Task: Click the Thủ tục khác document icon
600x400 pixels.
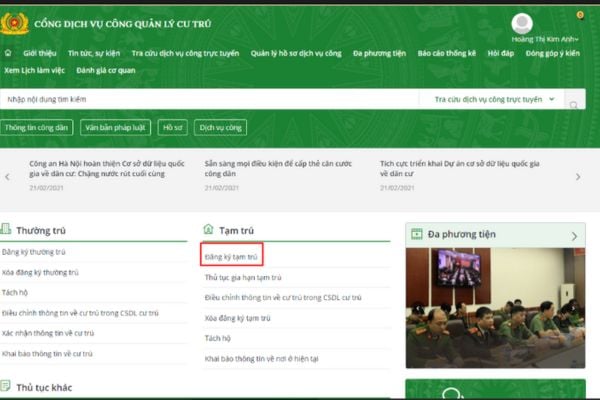Action: click(6, 386)
